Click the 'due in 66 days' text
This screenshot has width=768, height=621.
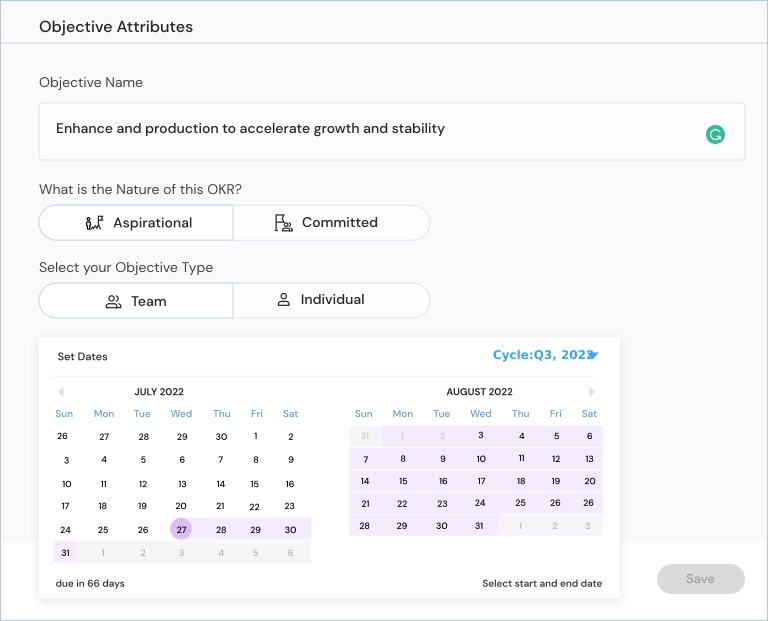(90, 583)
